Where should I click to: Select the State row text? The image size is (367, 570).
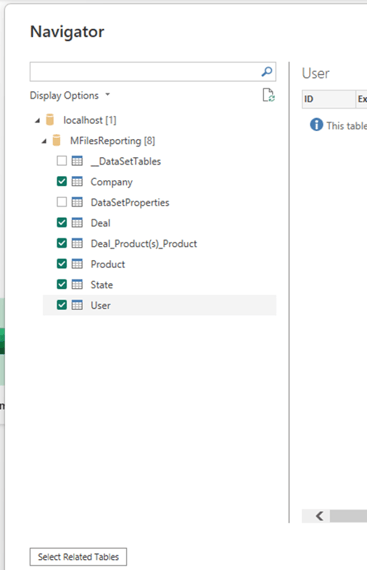click(x=101, y=285)
